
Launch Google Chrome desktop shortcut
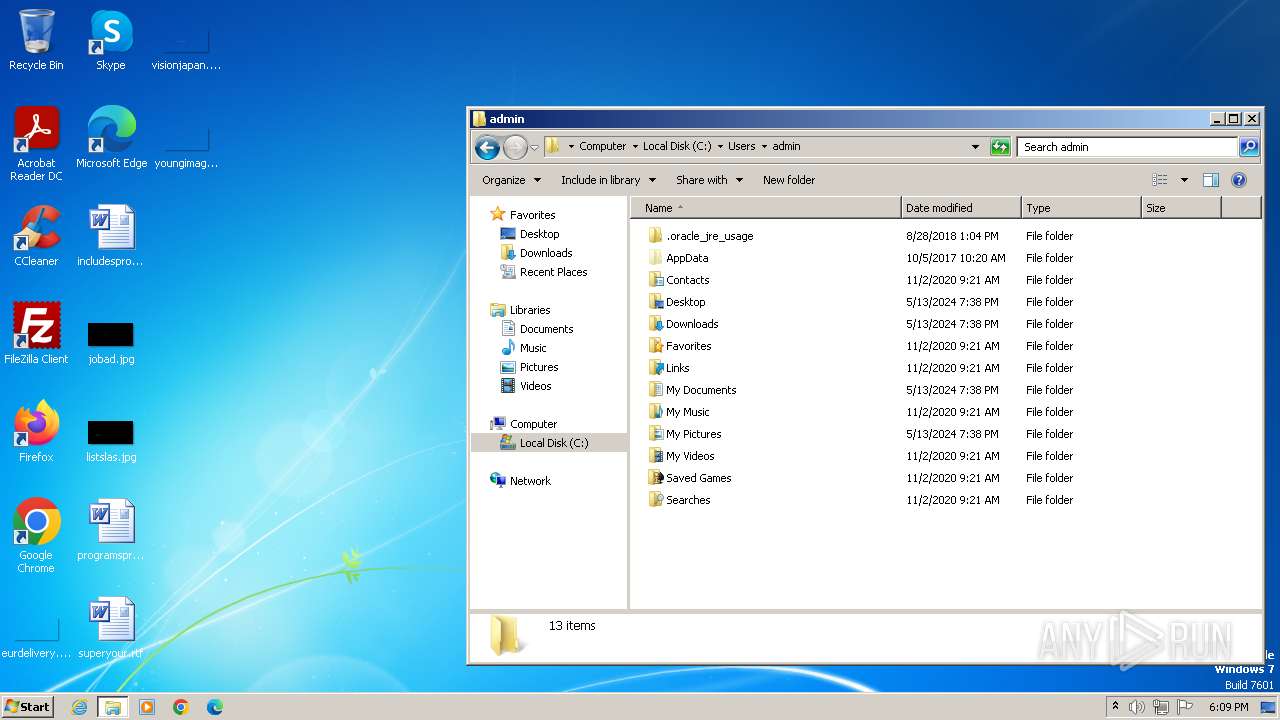pyautogui.click(x=36, y=535)
